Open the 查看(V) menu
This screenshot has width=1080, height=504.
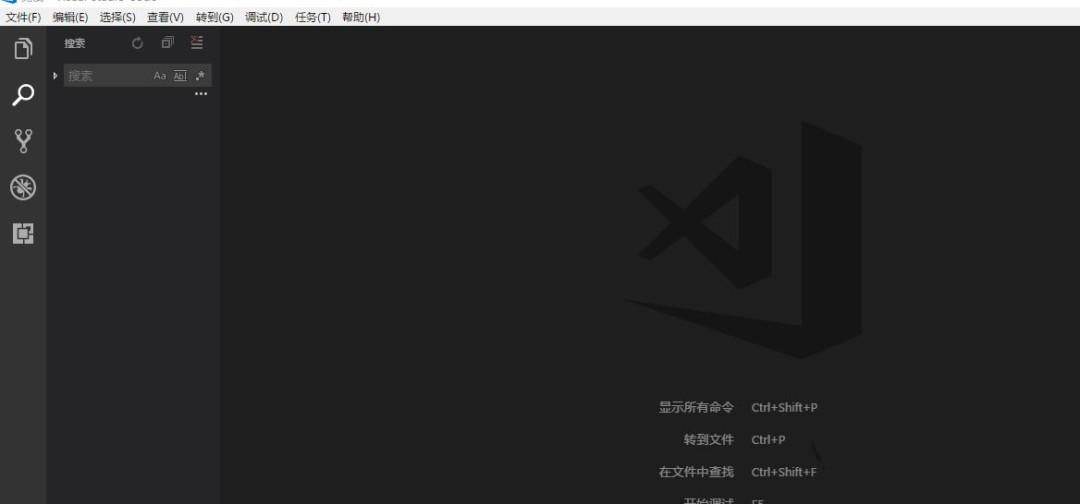[x=165, y=18]
